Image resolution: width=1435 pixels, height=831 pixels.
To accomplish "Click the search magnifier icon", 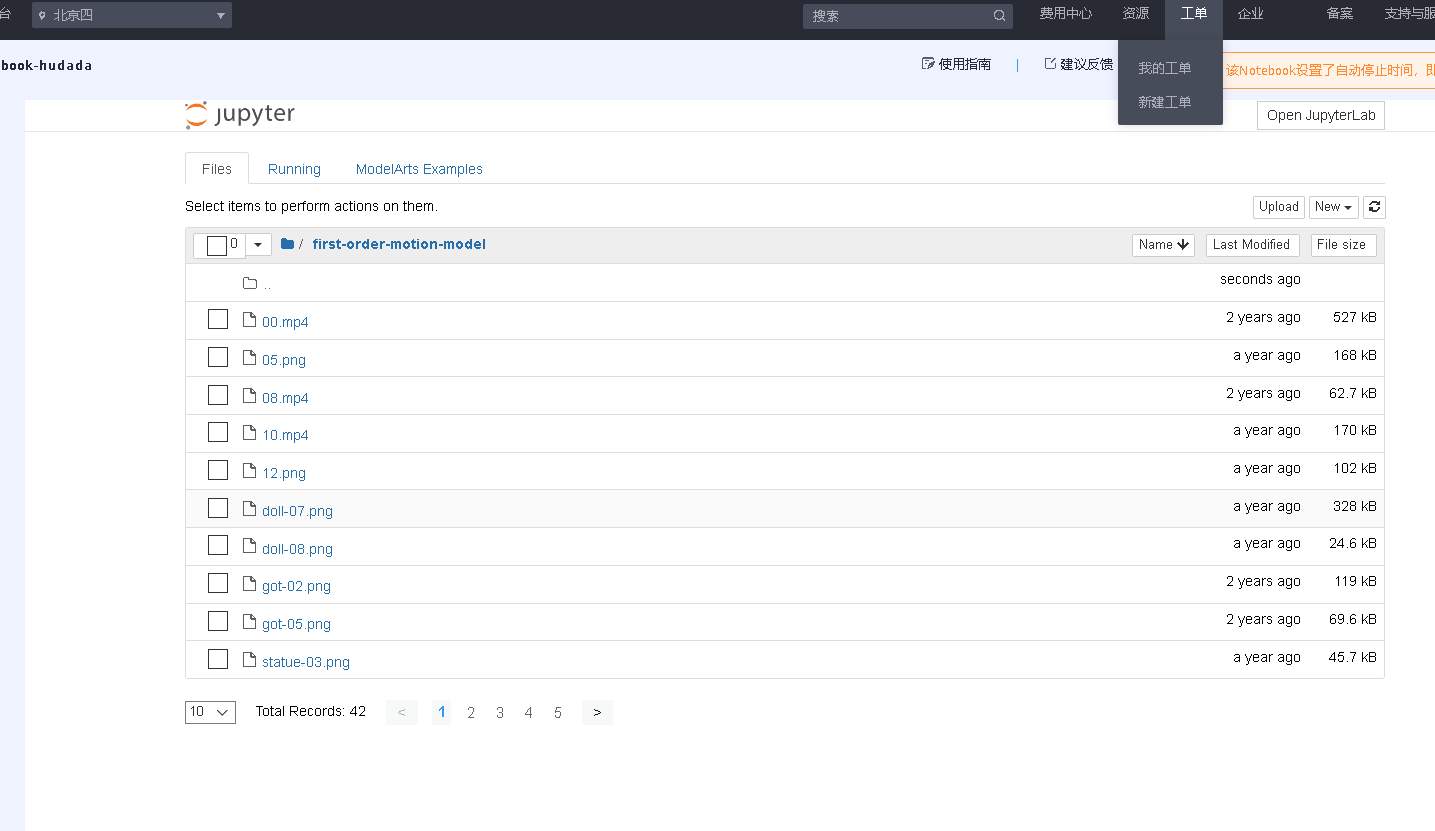I will coord(999,16).
